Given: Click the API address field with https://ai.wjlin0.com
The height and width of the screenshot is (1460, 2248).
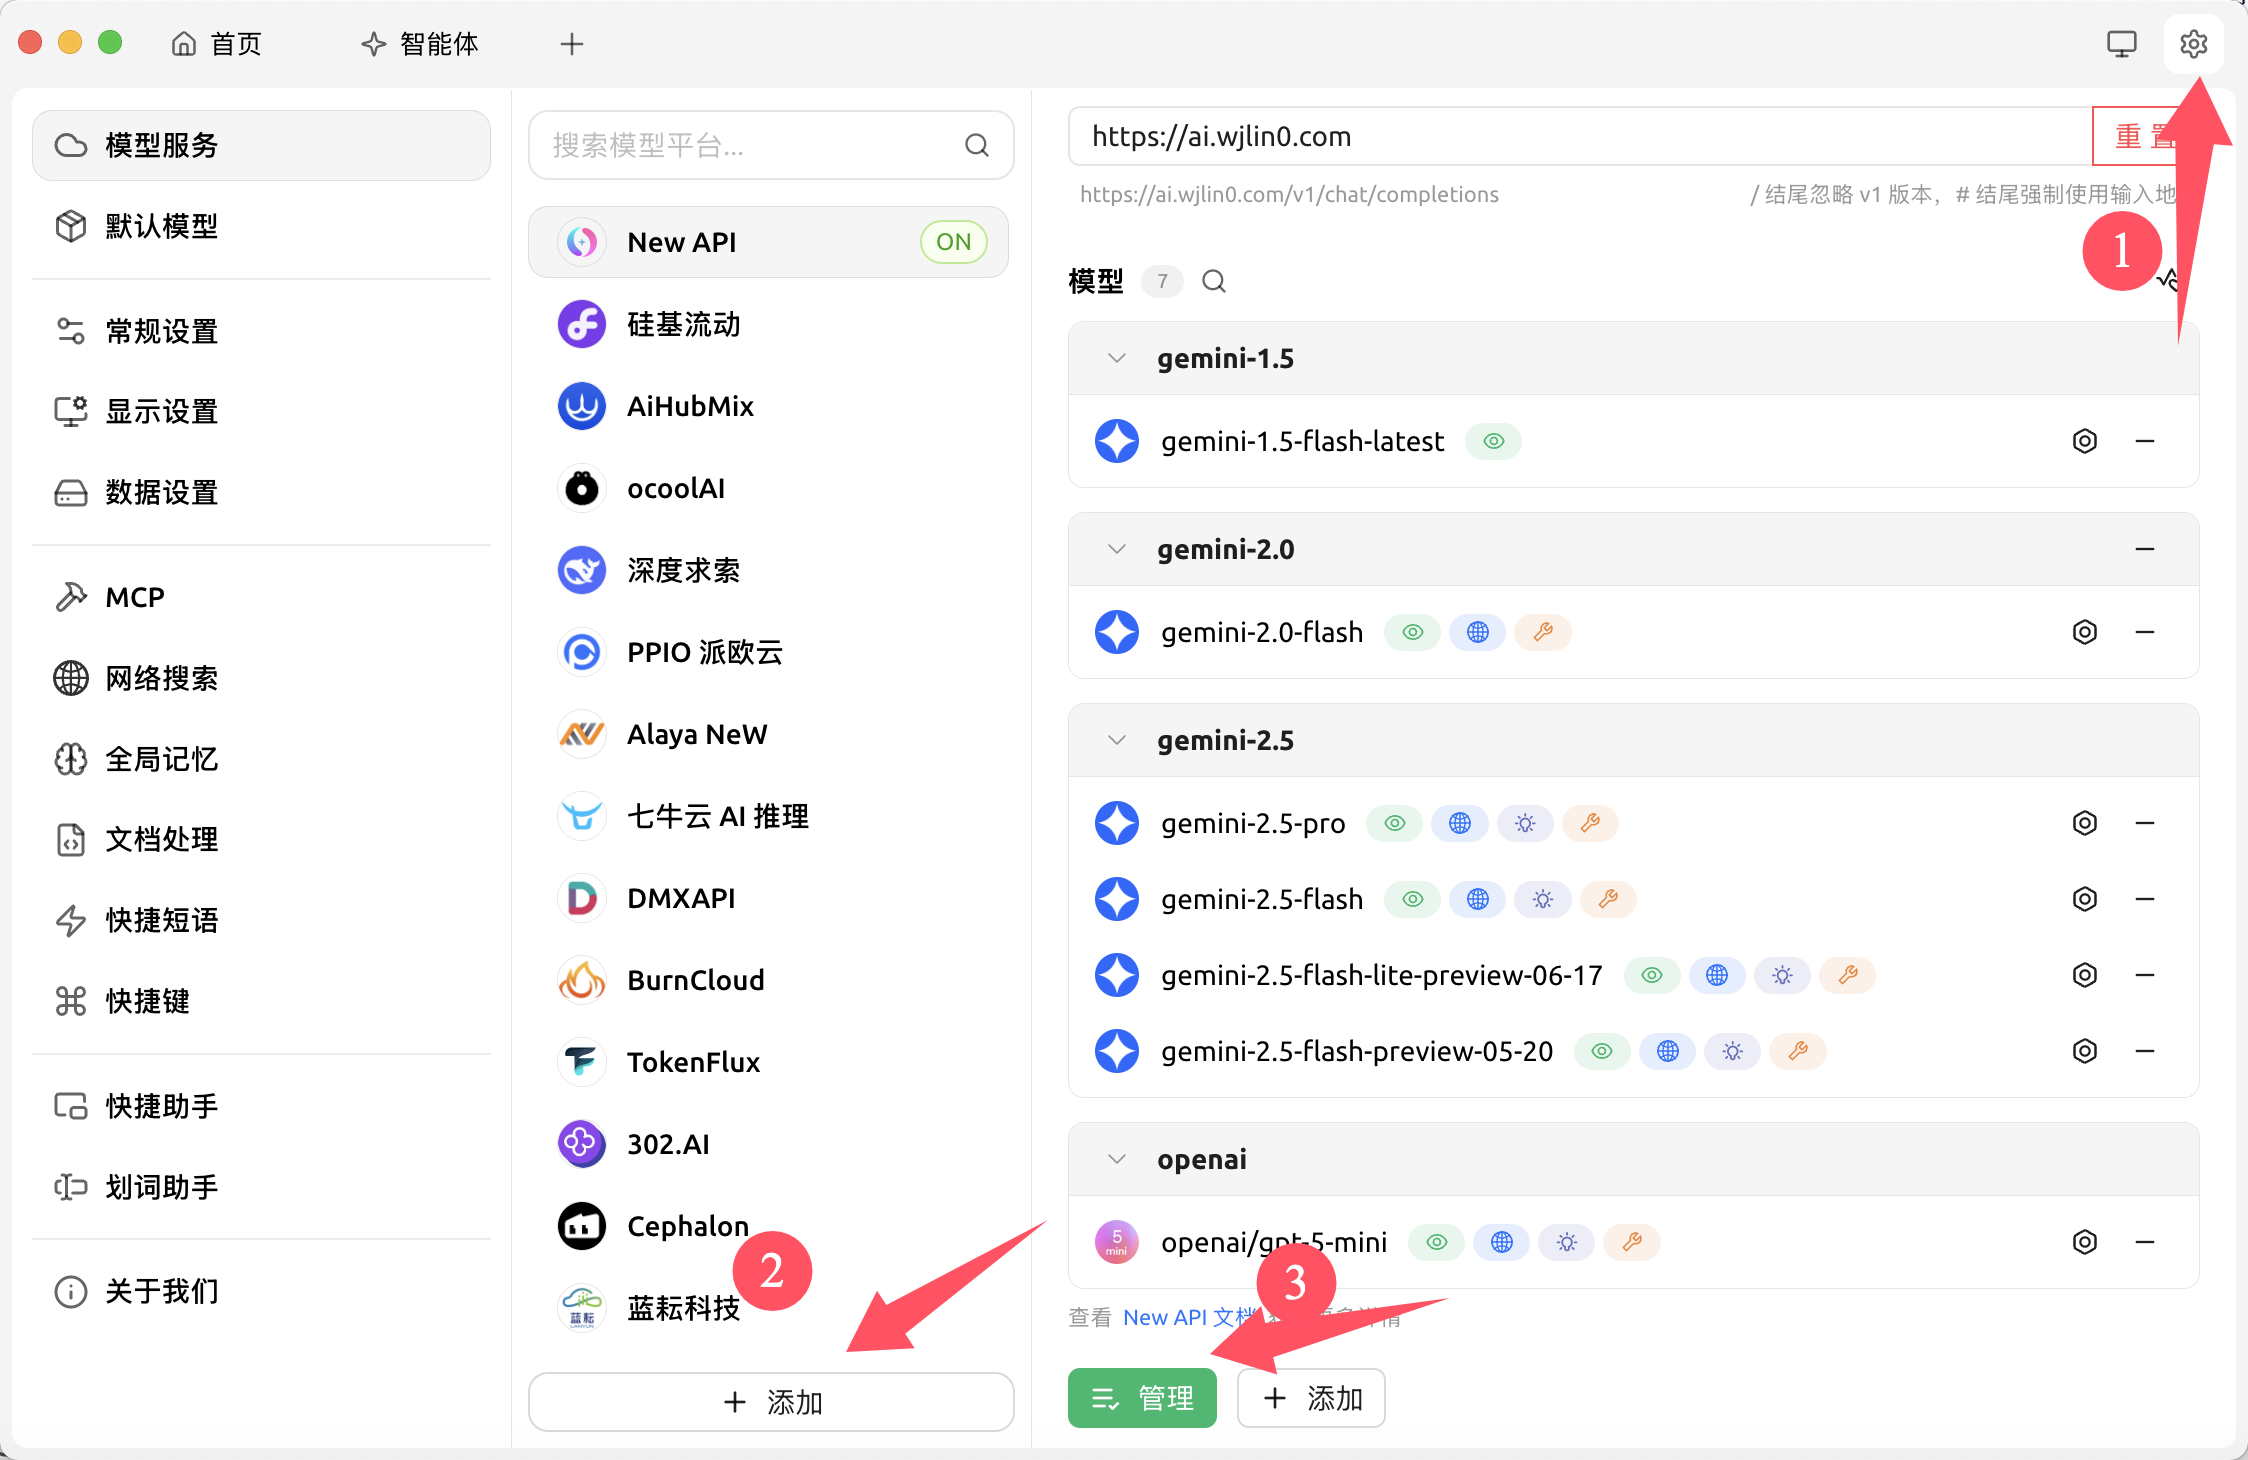Looking at the screenshot, I should coord(1580,136).
